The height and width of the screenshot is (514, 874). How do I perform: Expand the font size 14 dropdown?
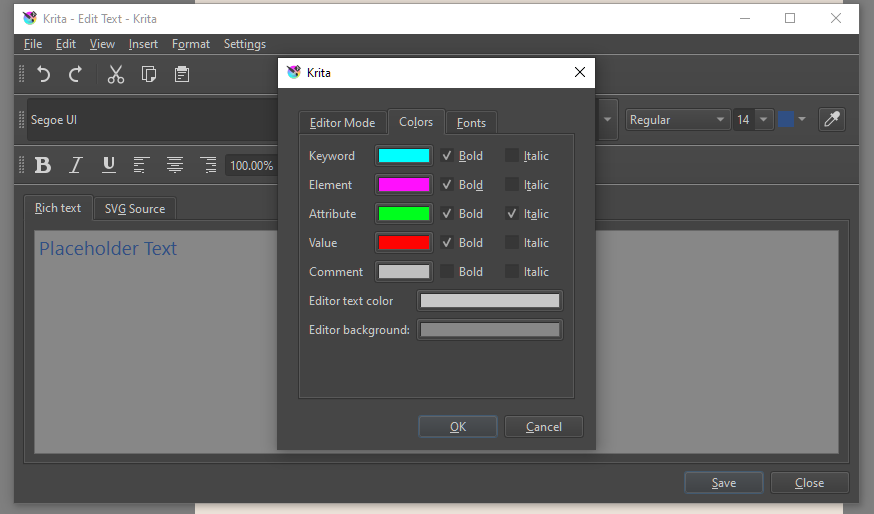click(764, 120)
